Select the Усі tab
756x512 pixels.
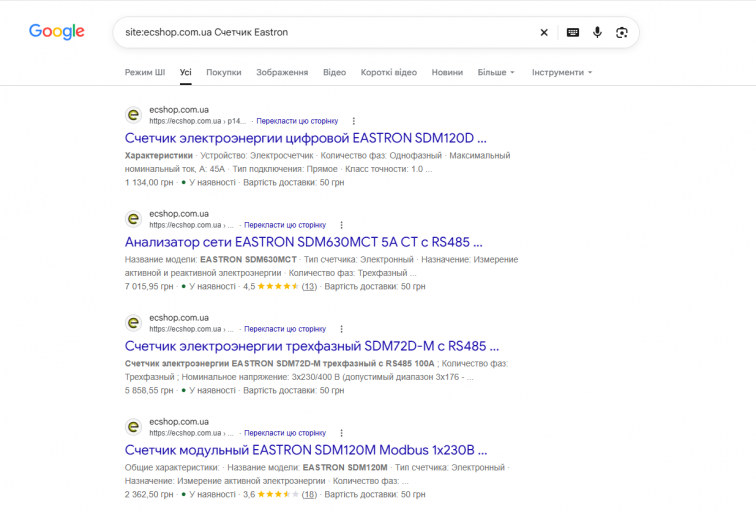pos(186,72)
